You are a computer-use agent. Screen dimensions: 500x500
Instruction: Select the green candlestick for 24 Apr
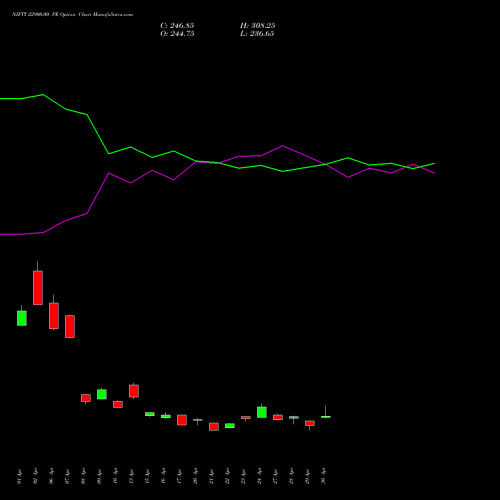click(x=262, y=412)
